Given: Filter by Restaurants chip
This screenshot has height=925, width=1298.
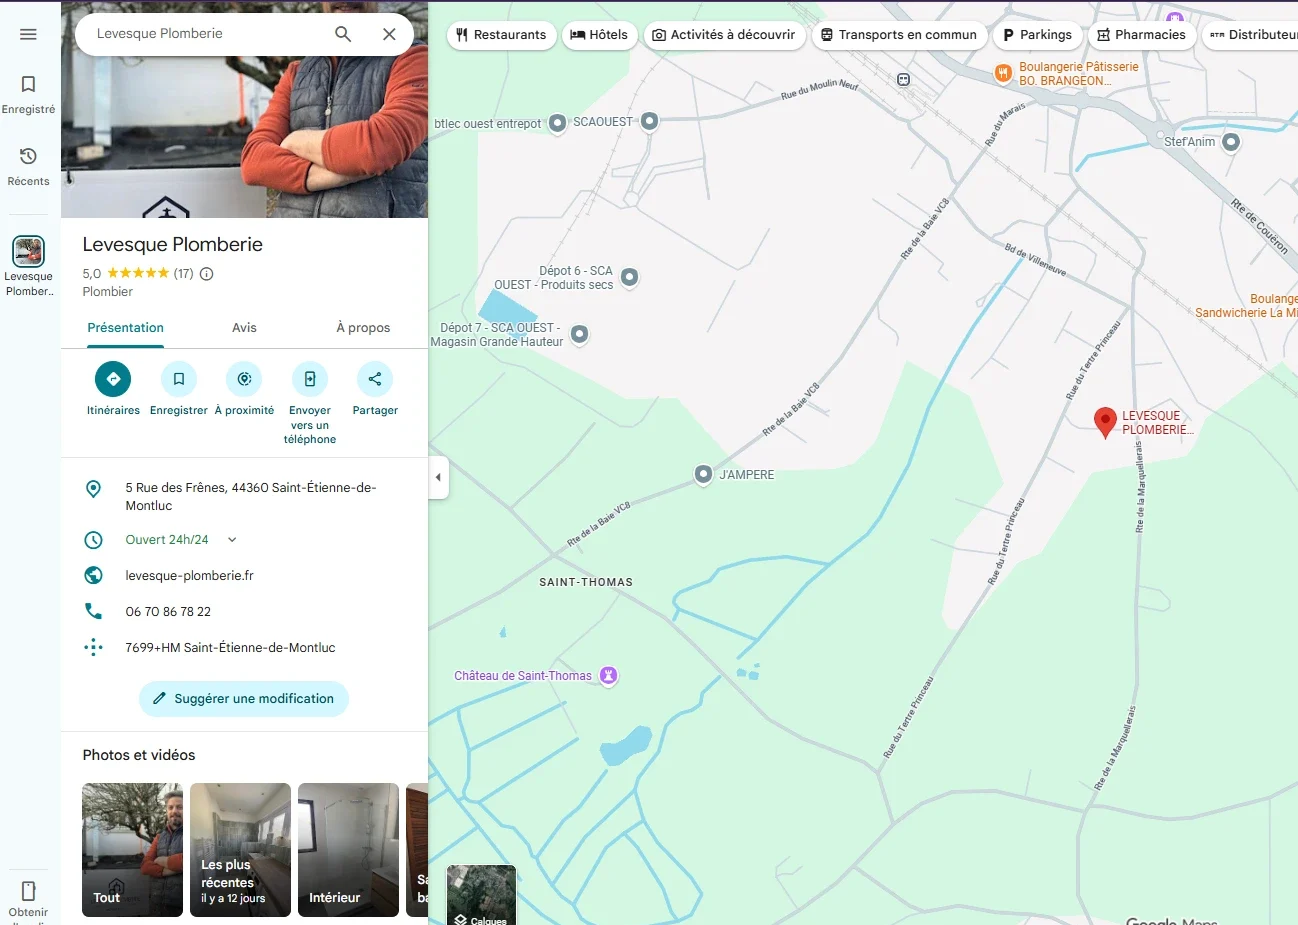Looking at the screenshot, I should click(x=501, y=35).
